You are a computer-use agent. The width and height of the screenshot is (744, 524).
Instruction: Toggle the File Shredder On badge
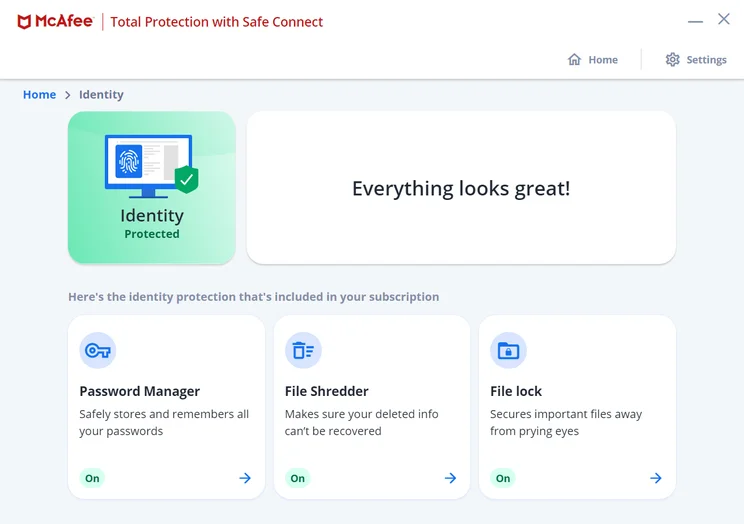[x=298, y=478]
